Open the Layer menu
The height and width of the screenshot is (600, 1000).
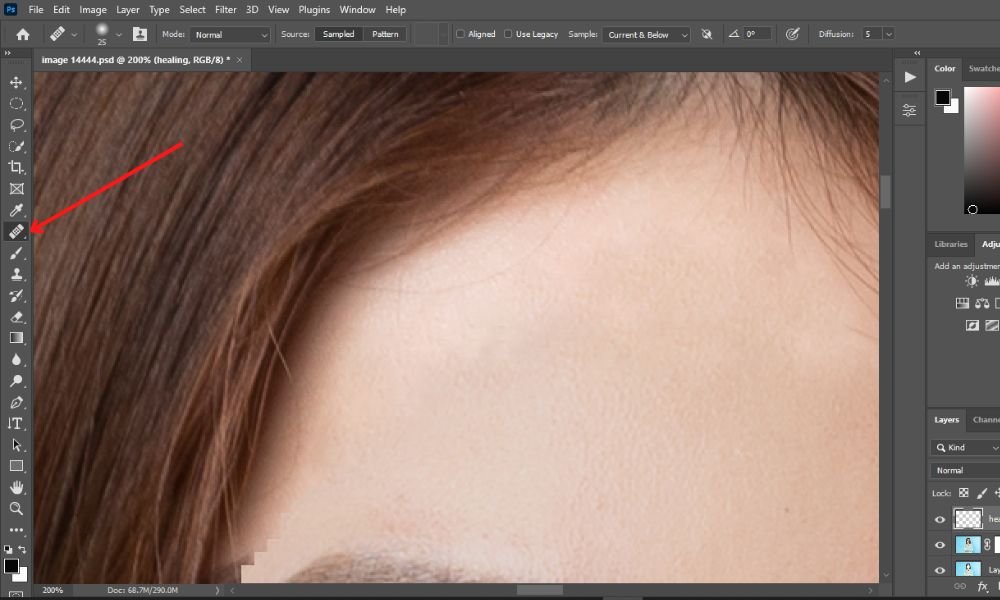click(x=128, y=10)
